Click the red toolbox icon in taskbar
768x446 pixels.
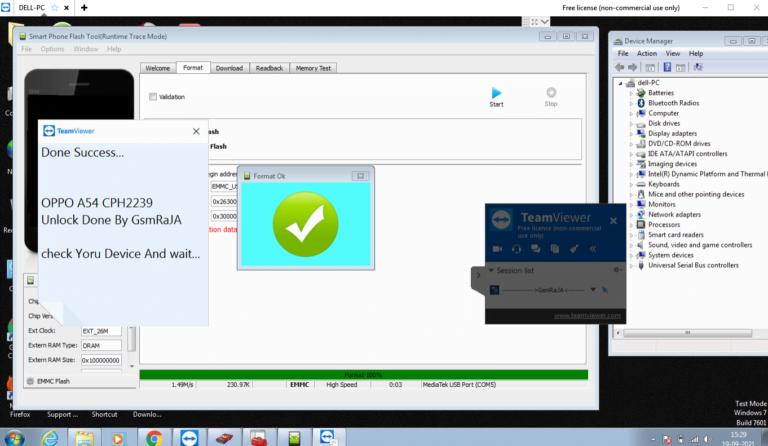tap(258, 438)
